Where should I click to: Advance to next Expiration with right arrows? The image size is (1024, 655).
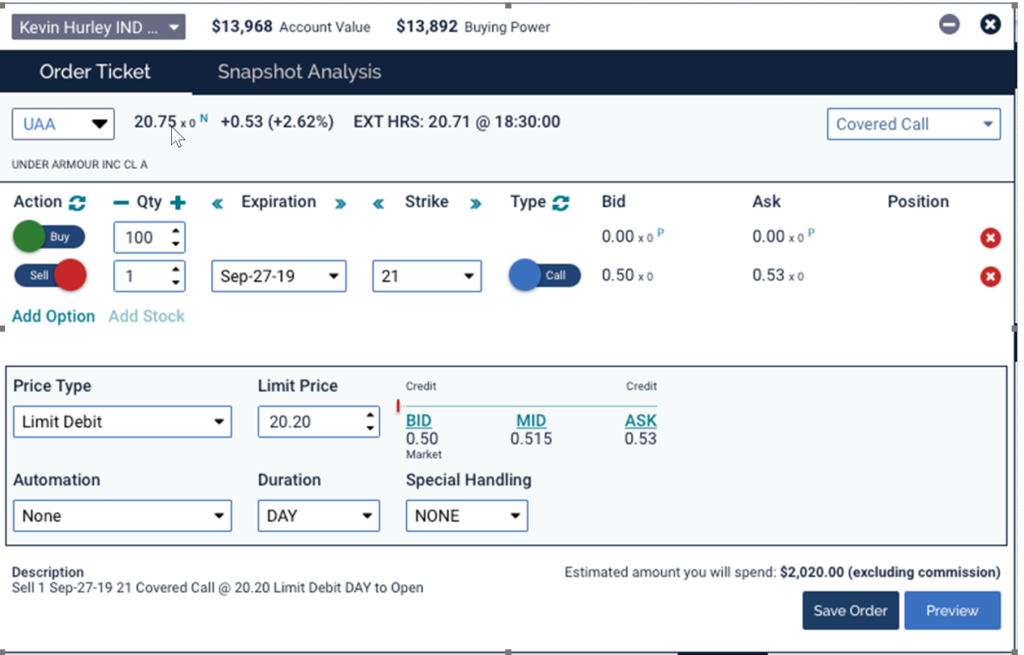340,203
